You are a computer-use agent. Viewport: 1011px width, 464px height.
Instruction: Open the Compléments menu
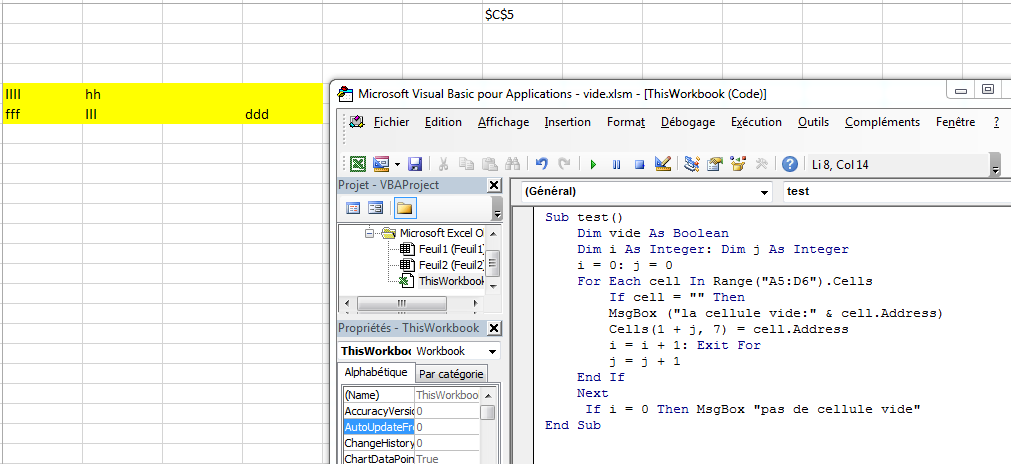[882, 122]
